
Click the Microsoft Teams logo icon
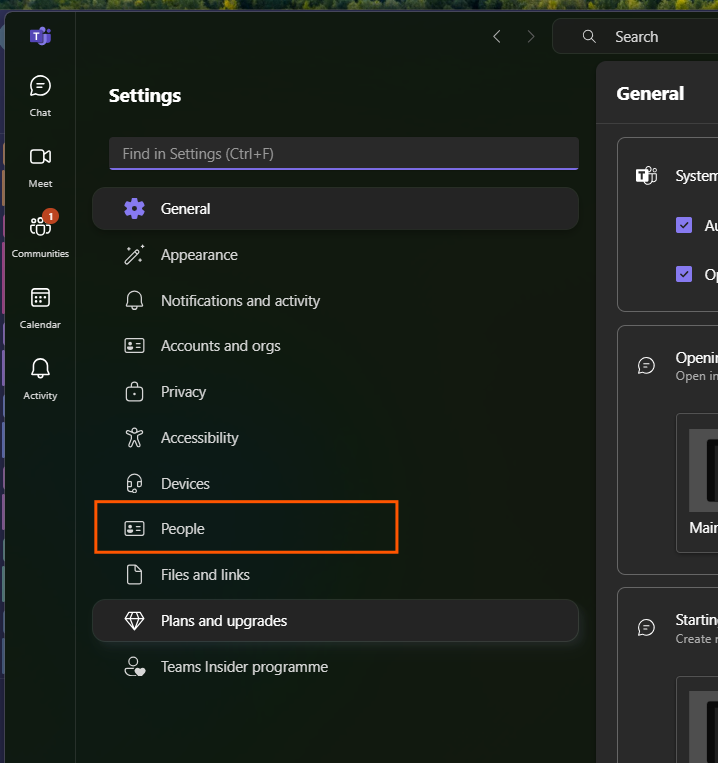(x=40, y=36)
